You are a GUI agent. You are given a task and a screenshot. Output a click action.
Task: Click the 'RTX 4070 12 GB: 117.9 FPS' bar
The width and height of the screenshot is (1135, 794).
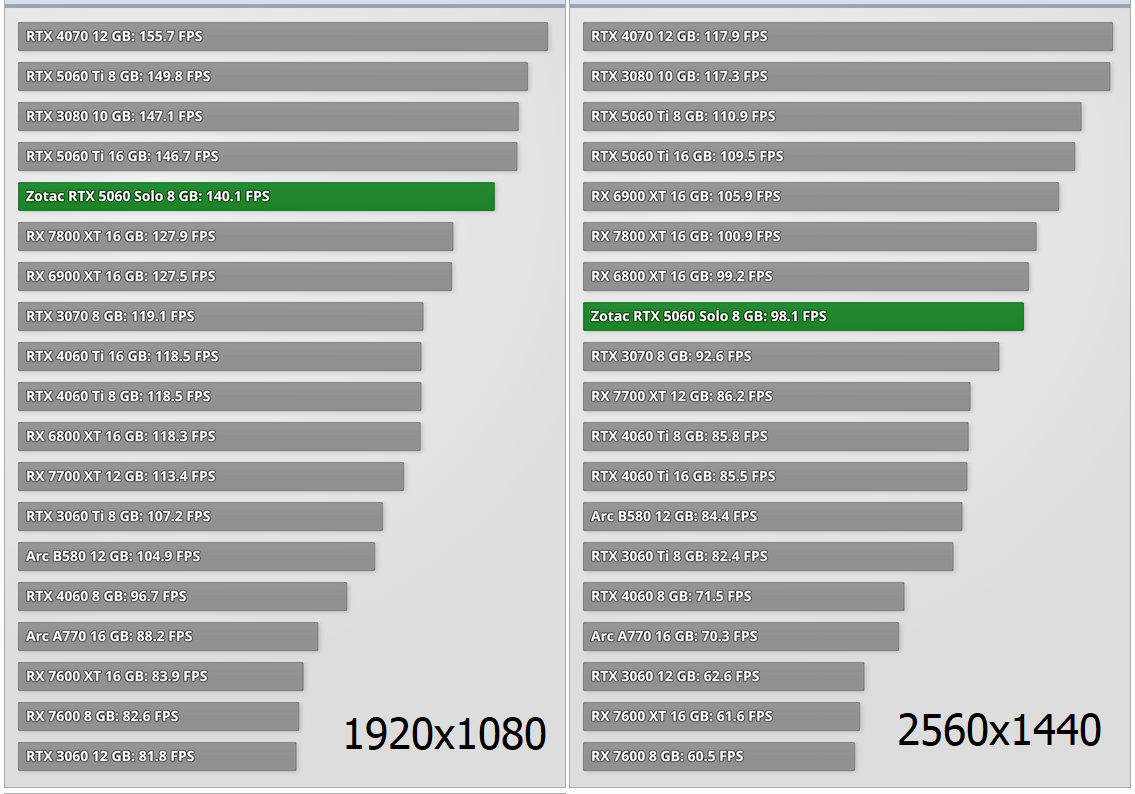coord(848,36)
